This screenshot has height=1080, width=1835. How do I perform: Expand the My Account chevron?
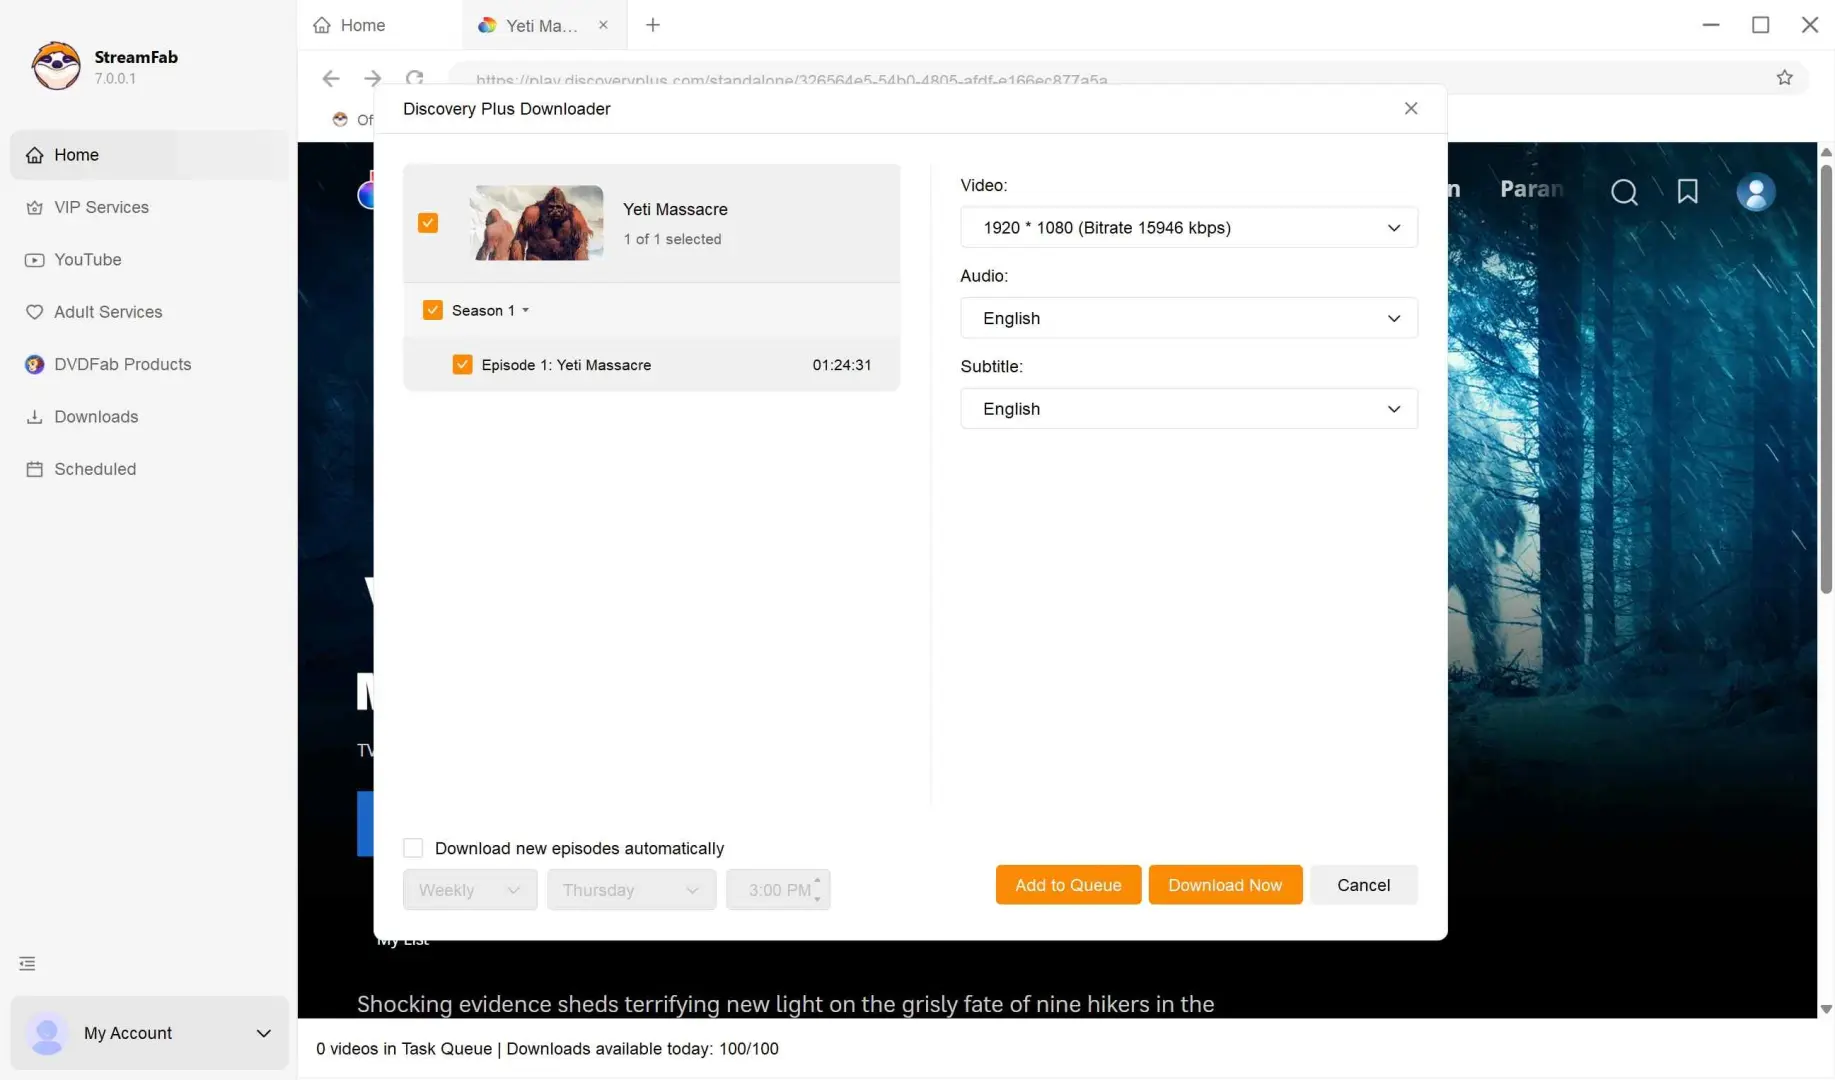pyautogui.click(x=263, y=1033)
